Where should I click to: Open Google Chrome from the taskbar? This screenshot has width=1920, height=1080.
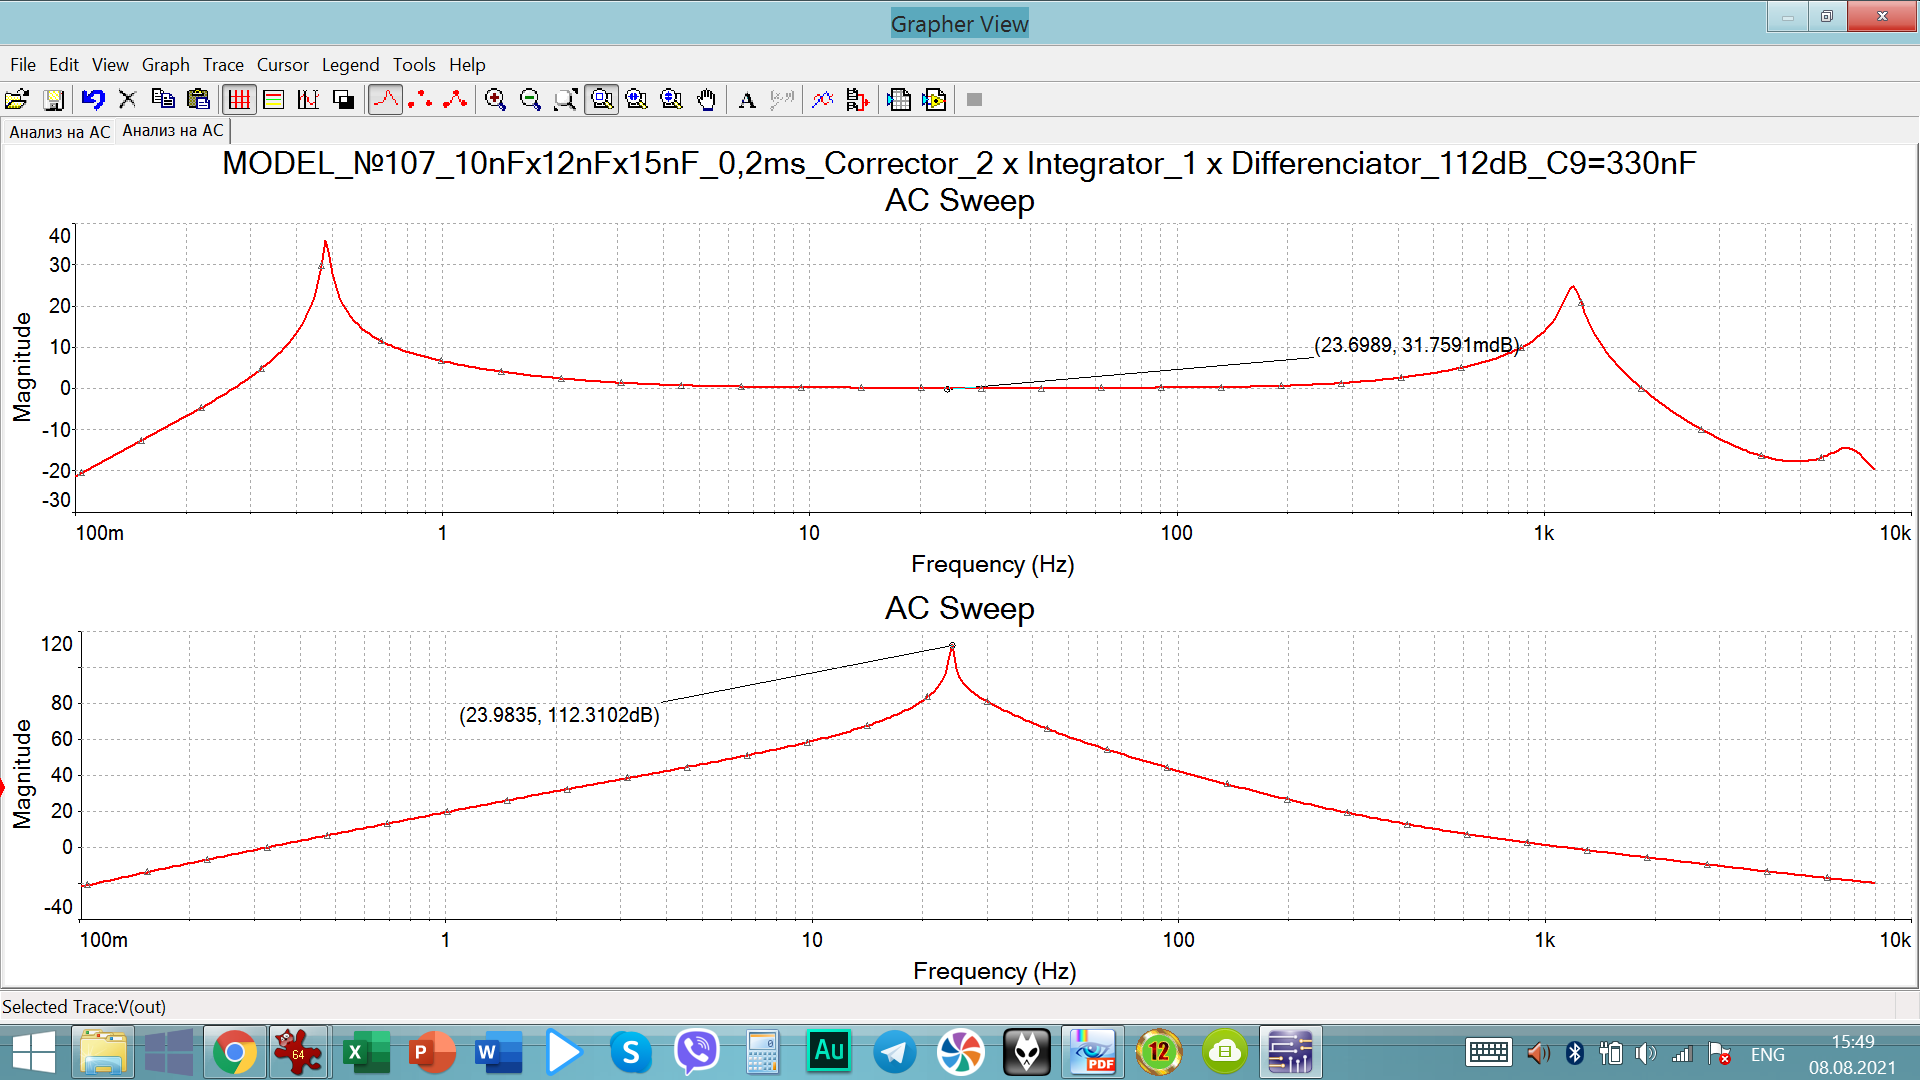pyautogui.click(x=235, y=1052)
